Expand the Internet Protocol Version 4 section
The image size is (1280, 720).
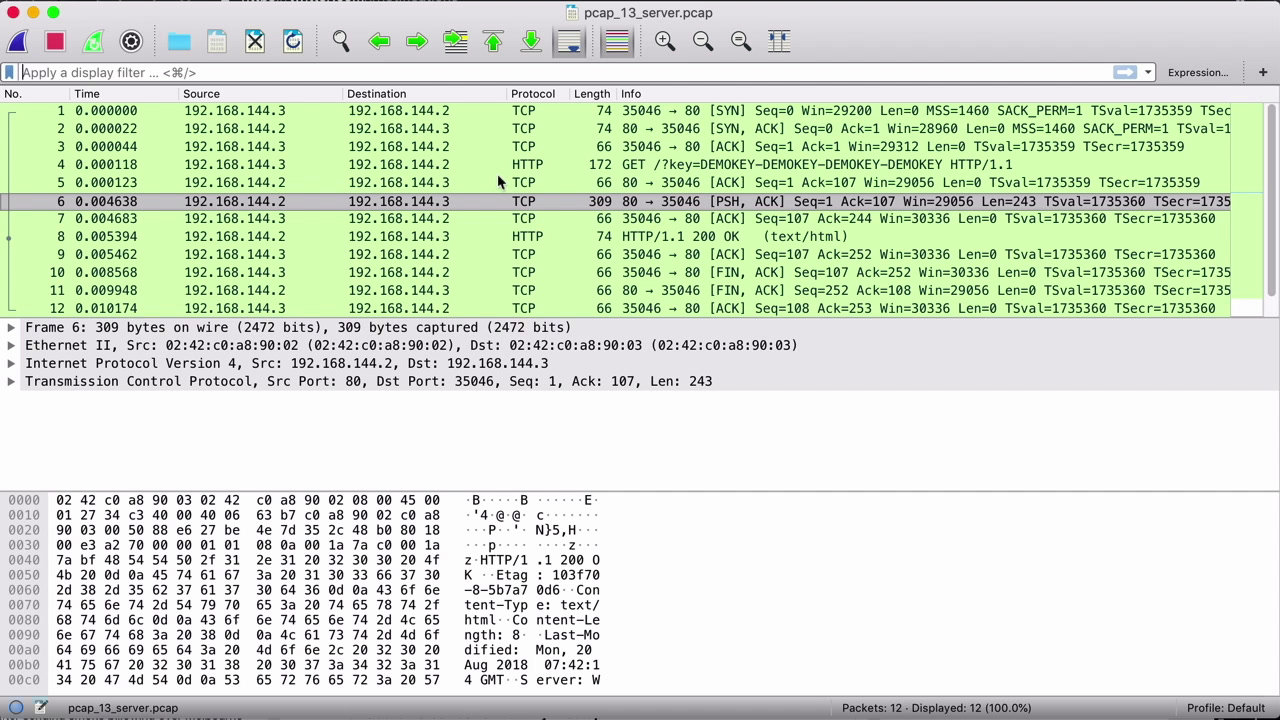coord(11,363)
